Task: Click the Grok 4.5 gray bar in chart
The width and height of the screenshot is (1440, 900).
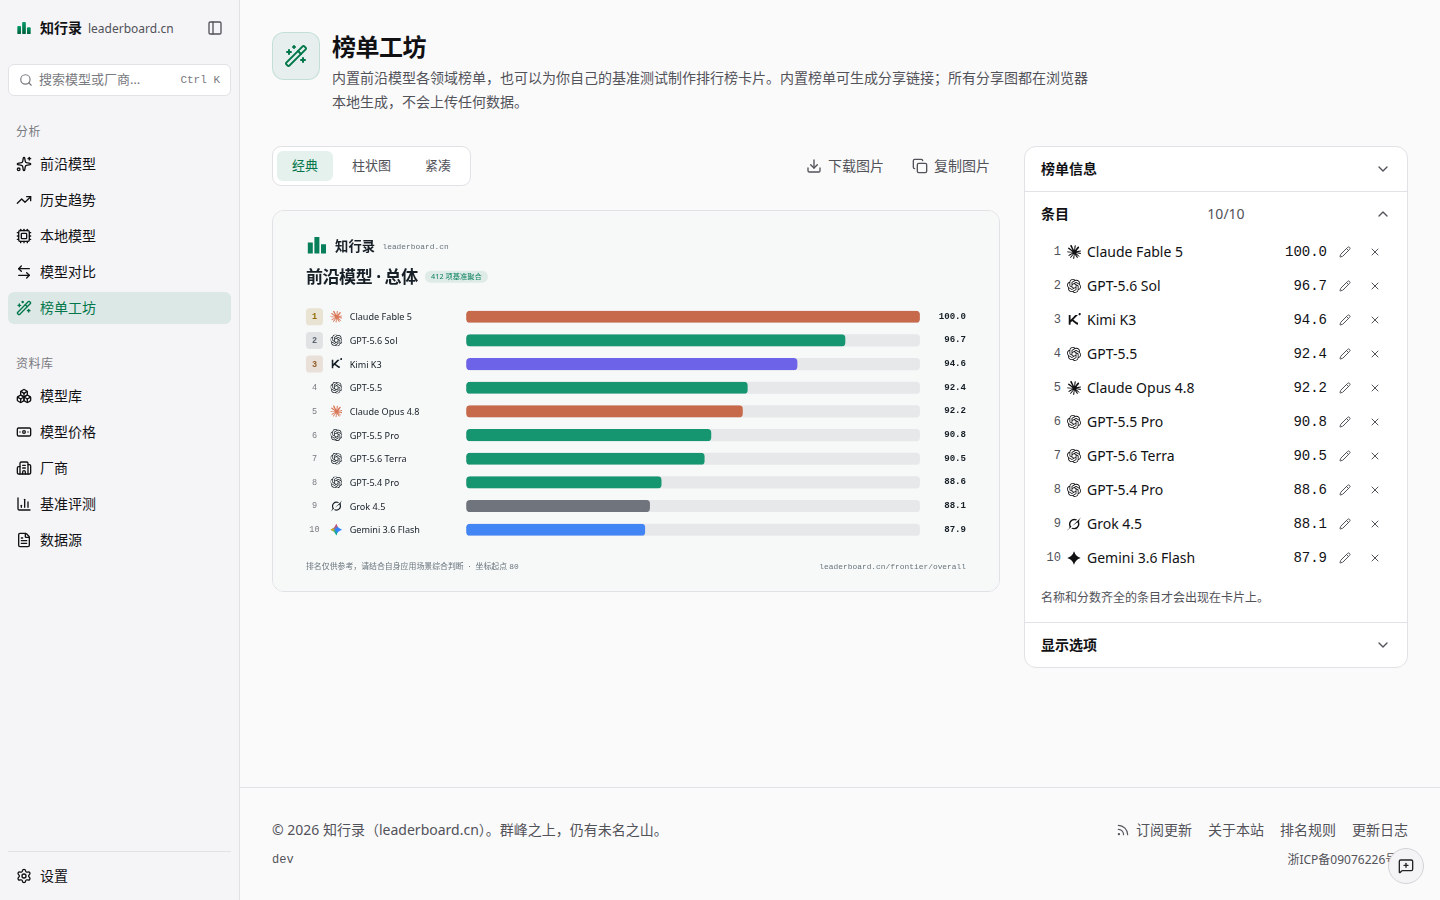Action: (x=558, y=506)
